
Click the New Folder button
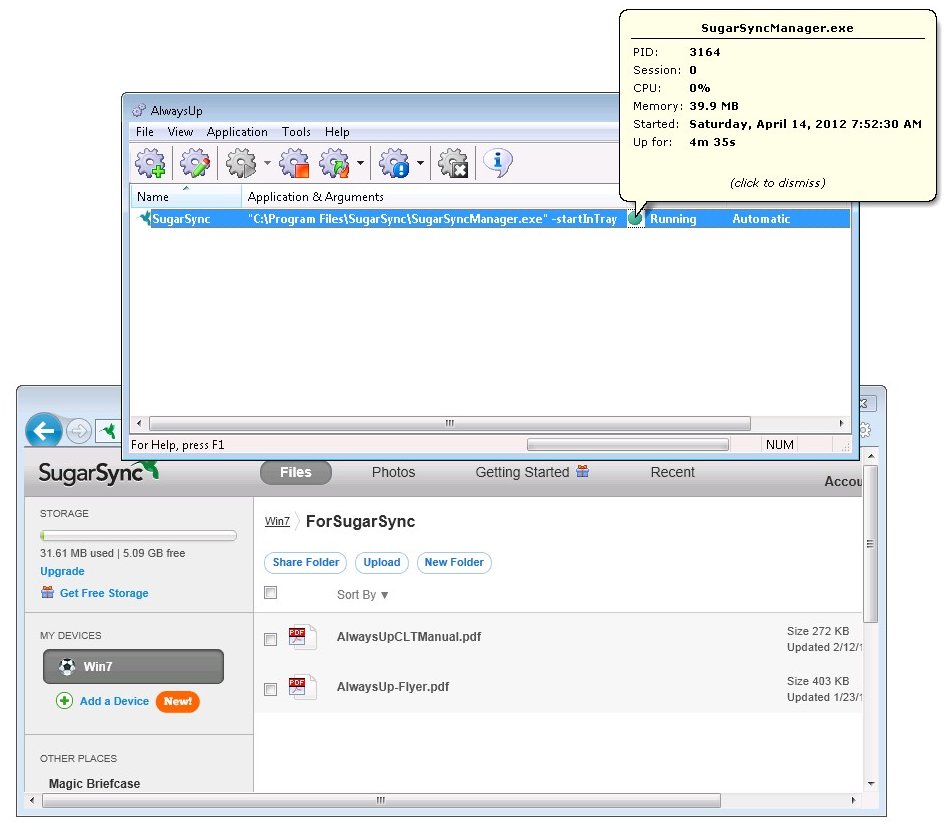pyautogui.click(x=454, y=562)
